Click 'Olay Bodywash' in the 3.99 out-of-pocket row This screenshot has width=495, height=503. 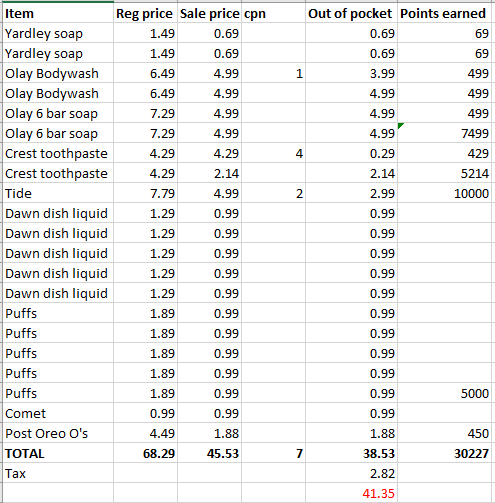click(x=58, y=73)
